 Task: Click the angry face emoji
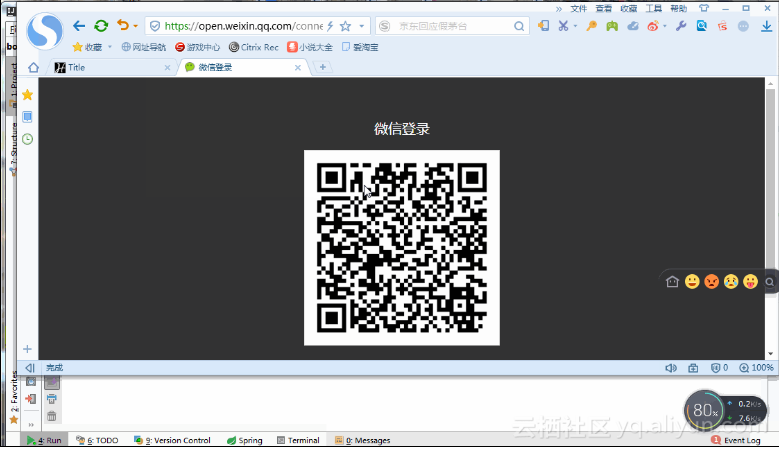[711, 282]
